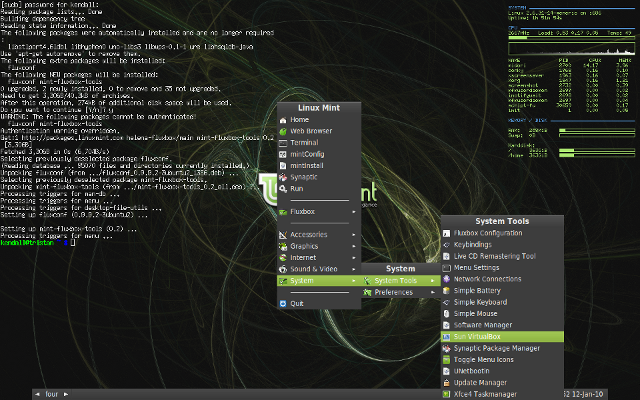Screen dimensions: 640x400
Task: Click the Keybindings icon
Action: tap(447, 245)
